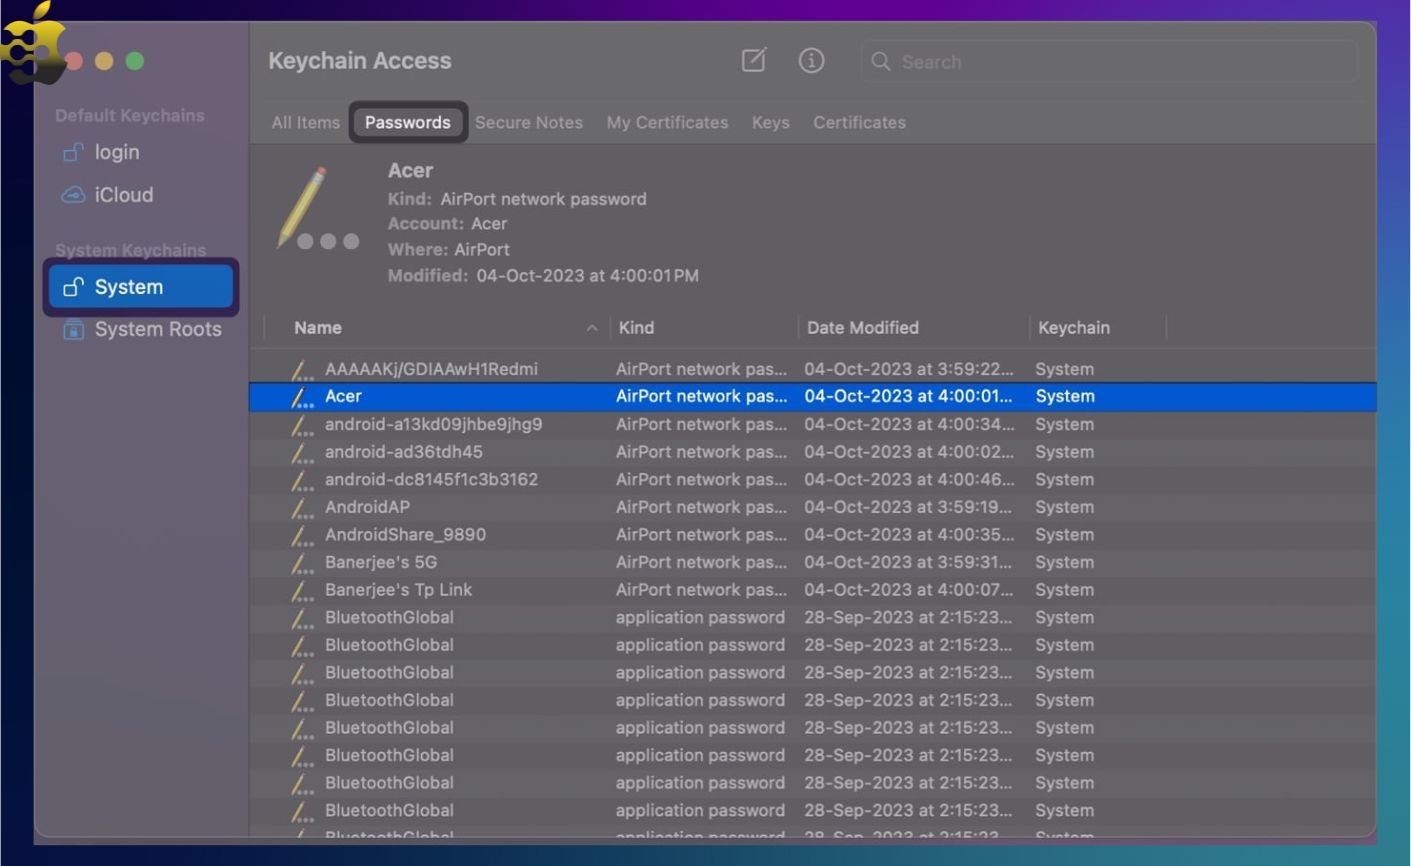The width and height of the screenshot is (1411, 866).
Task: Sort the list by the Name column header
Action: 318,328
